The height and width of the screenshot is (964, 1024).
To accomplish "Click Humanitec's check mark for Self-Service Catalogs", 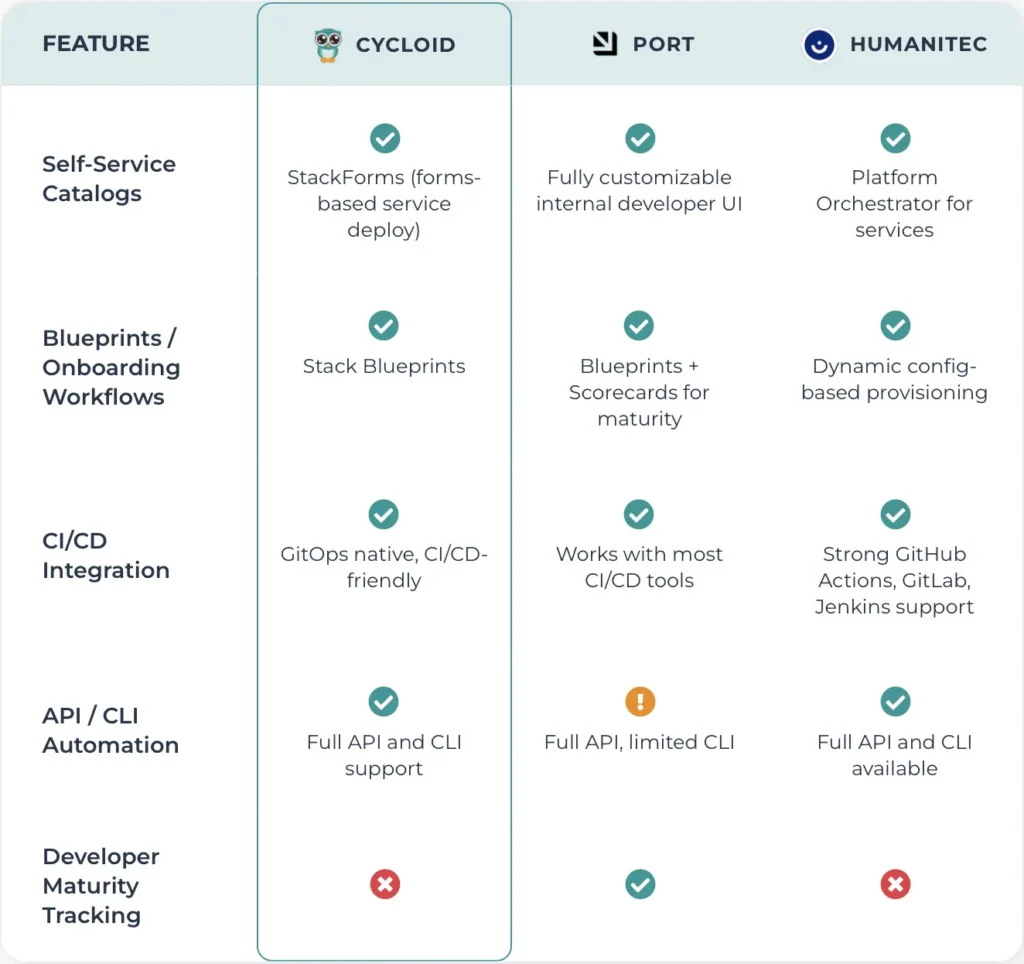I will [895, 138].
